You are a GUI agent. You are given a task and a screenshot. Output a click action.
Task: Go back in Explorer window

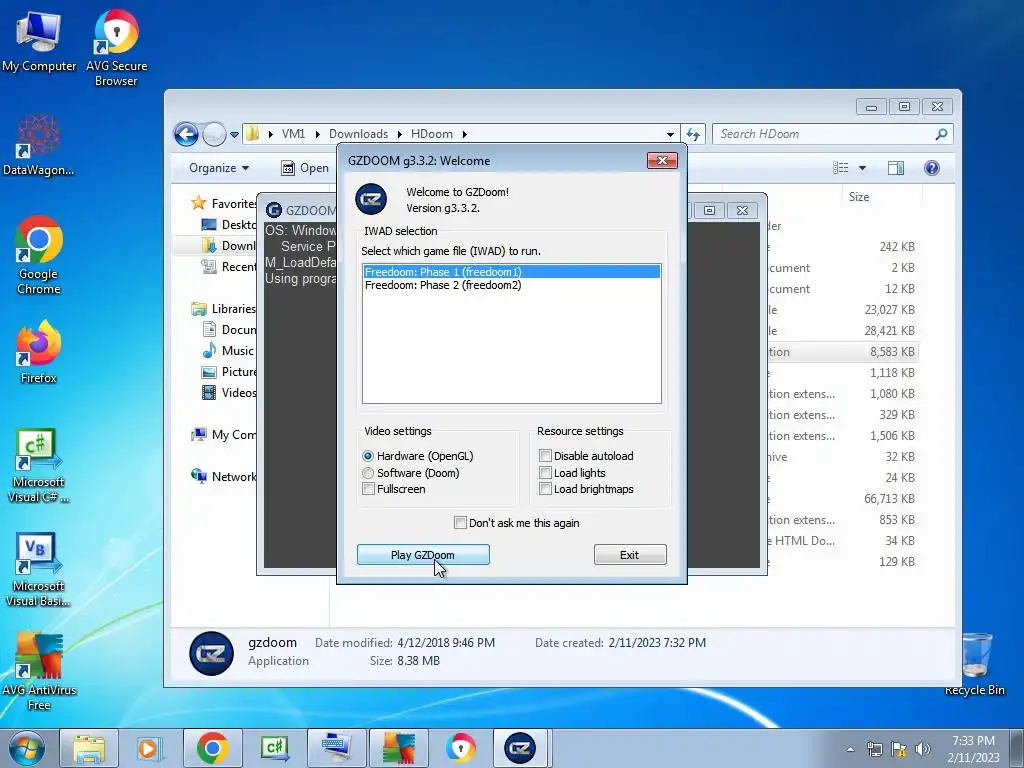[x=186, y=135]
